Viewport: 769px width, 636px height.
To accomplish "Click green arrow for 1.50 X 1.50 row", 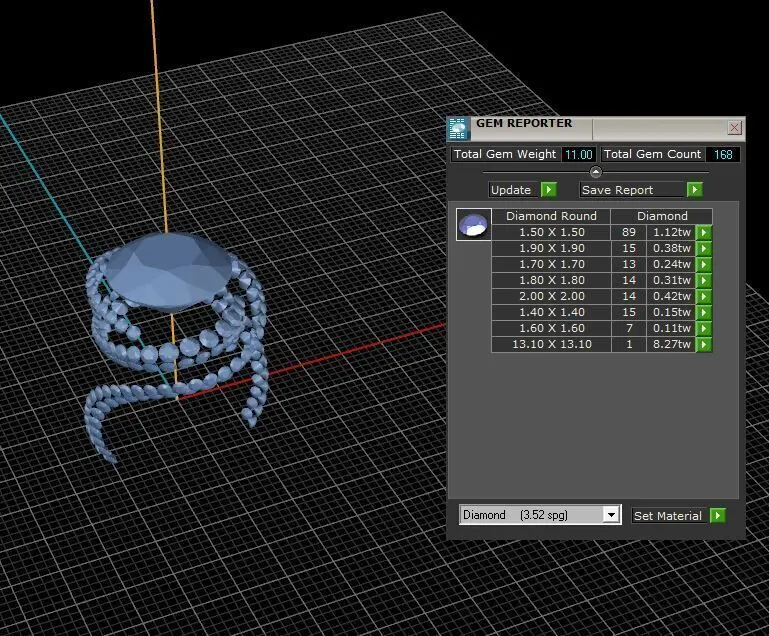I will click(704, 232).
